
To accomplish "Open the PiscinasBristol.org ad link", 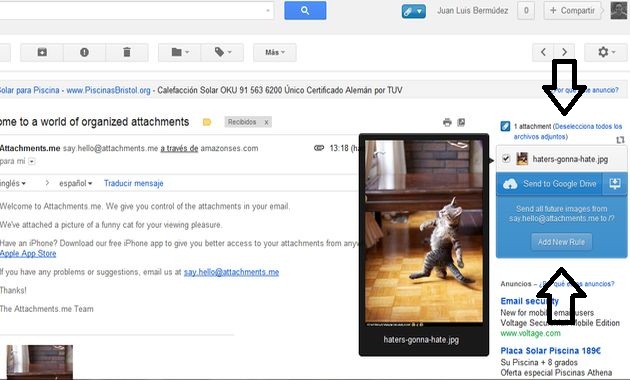I will 108,90.
